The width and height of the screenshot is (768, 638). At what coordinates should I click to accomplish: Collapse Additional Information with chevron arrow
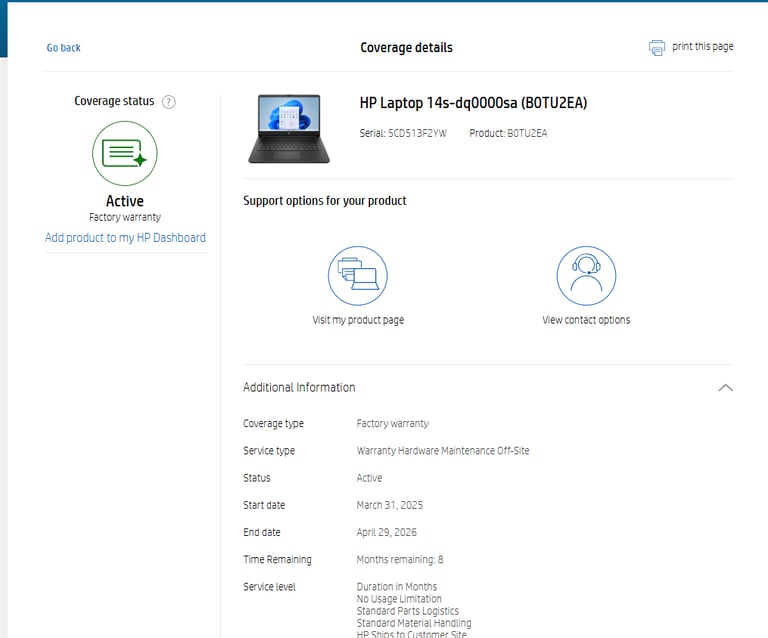[725, 388]
